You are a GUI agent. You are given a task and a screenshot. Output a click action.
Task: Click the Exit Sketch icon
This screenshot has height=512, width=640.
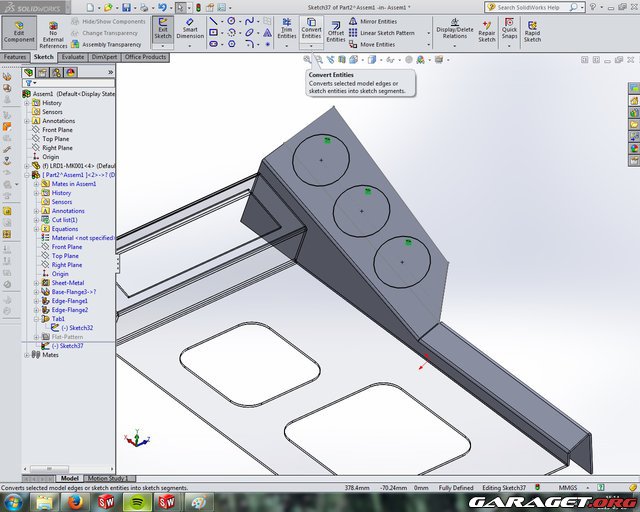pos(162,29)
